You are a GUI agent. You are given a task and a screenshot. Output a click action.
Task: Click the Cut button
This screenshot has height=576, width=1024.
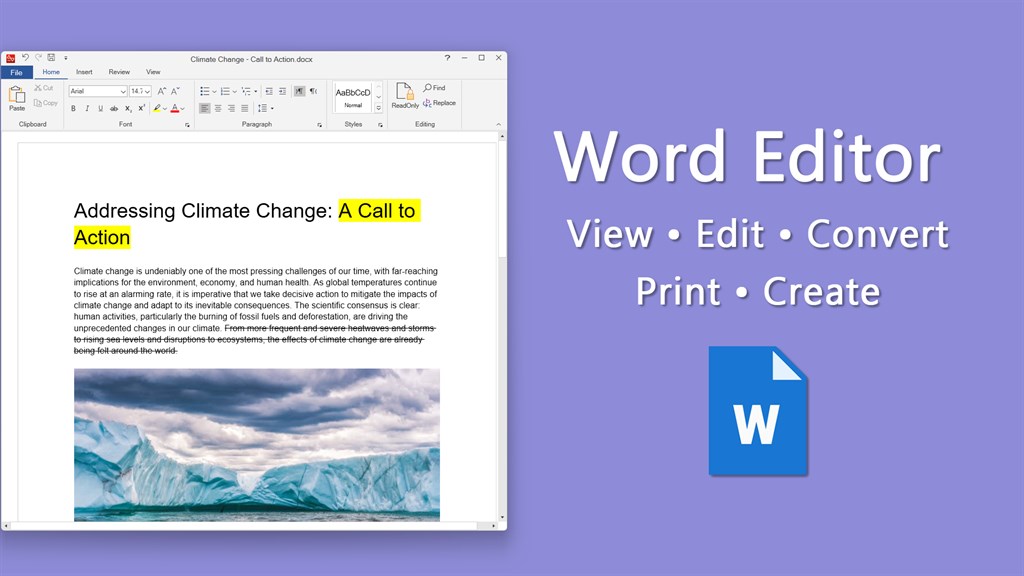pyautogui.click(x=44, y=88)
